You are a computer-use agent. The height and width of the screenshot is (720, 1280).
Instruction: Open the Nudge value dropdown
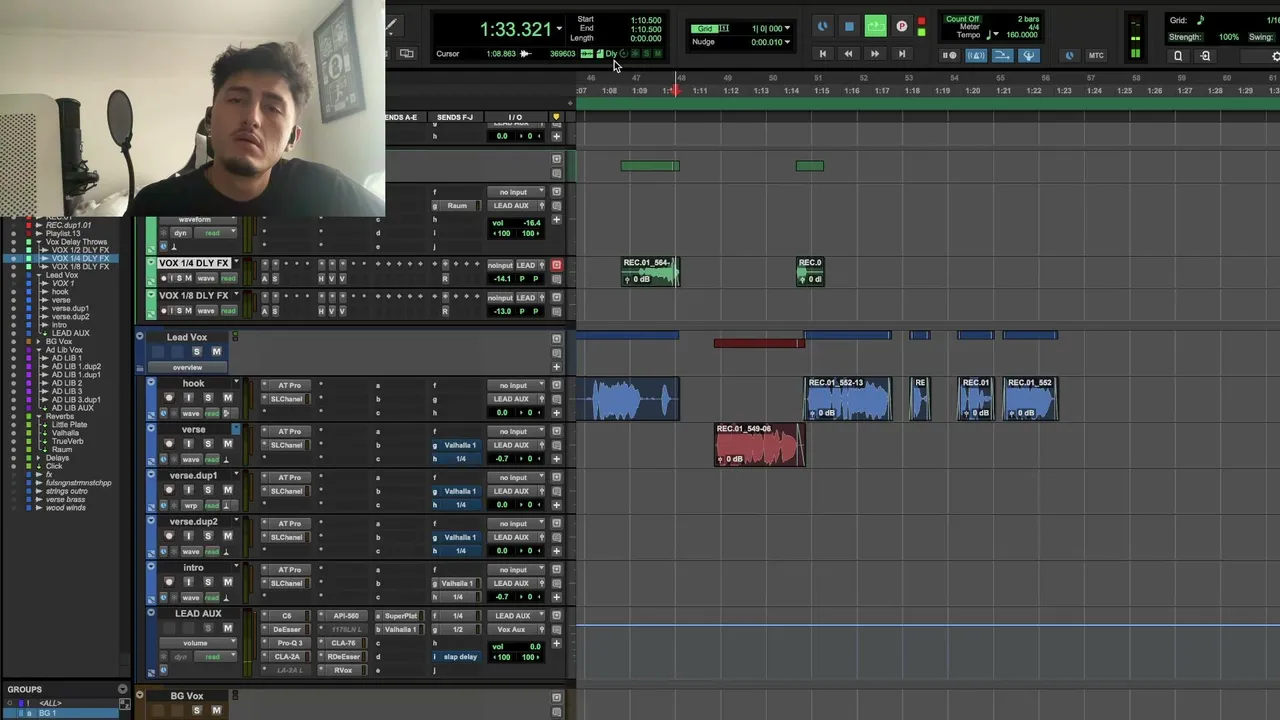tap(788, 42)
